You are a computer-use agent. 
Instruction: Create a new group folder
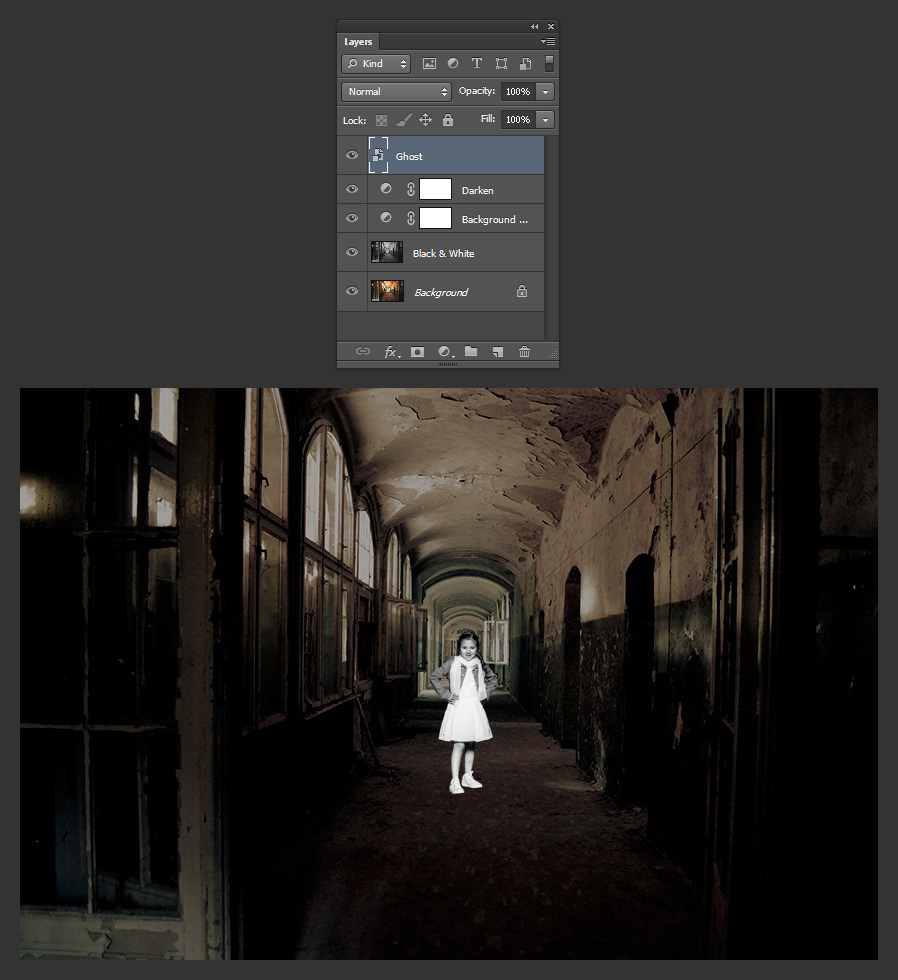coord(471,351)
